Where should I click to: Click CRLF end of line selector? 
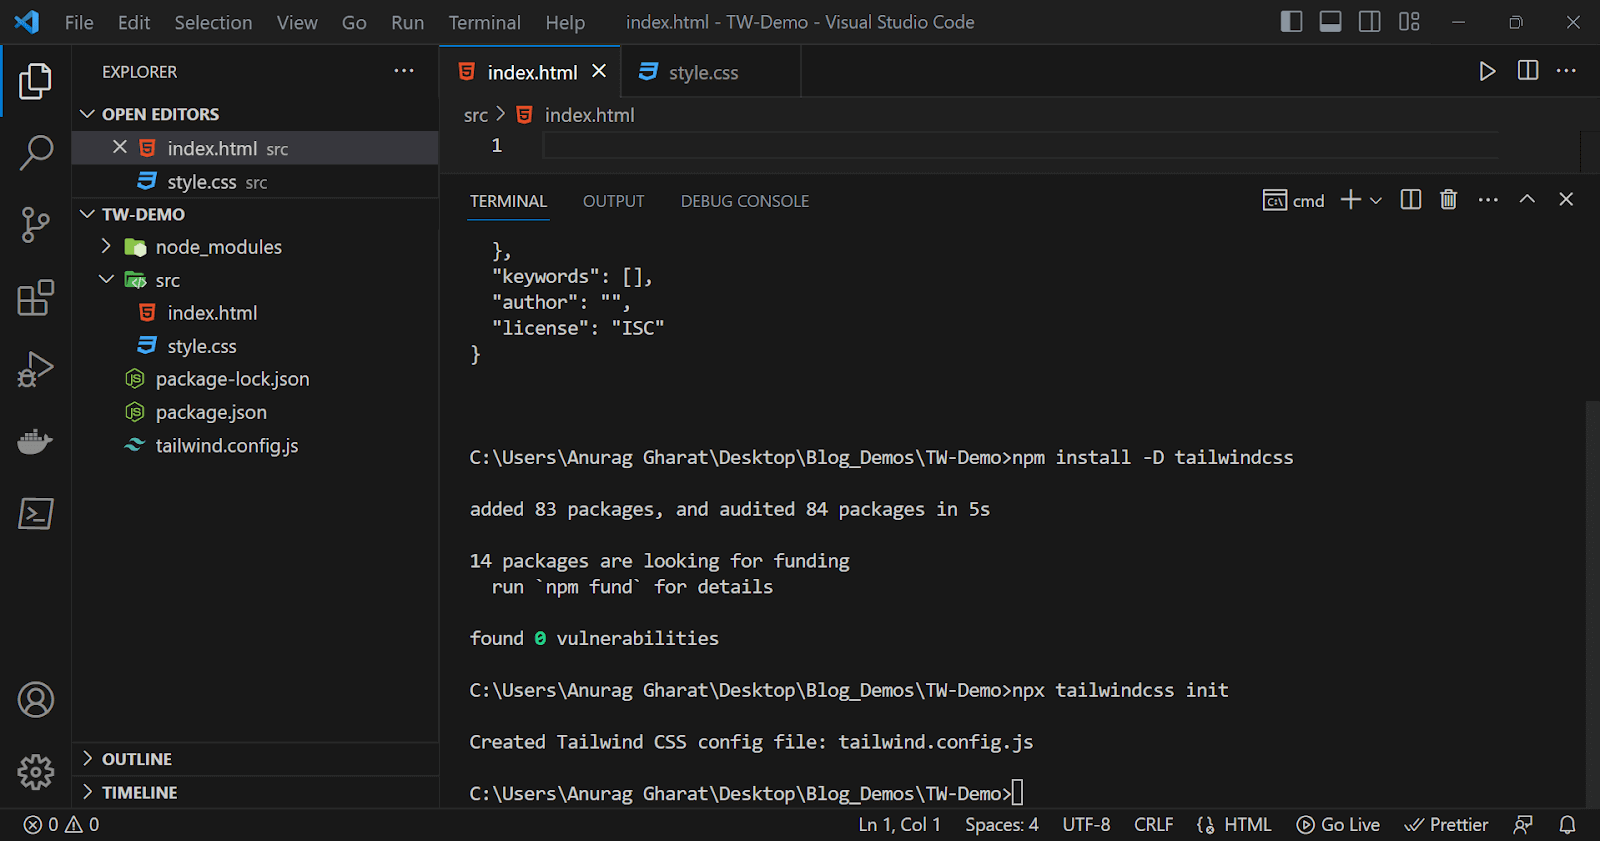[1153, 825]
